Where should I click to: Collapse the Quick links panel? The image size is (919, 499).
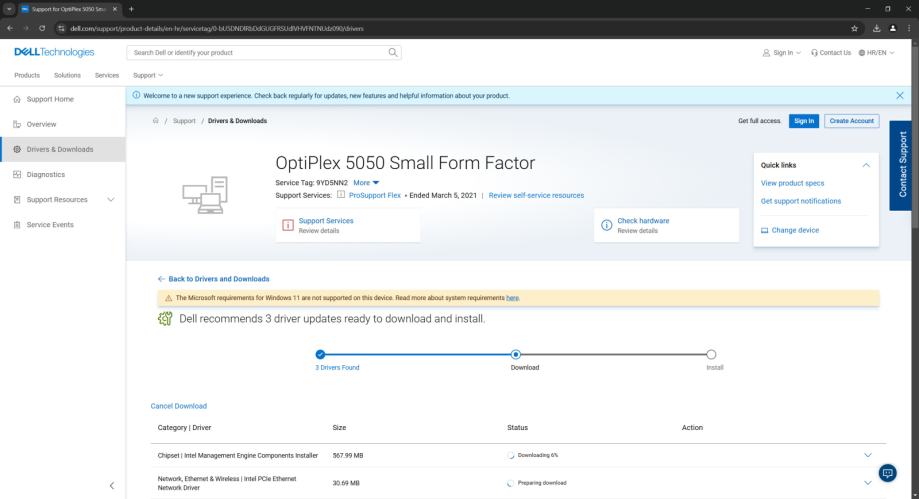pyautogui.click(x=866, y=165)
